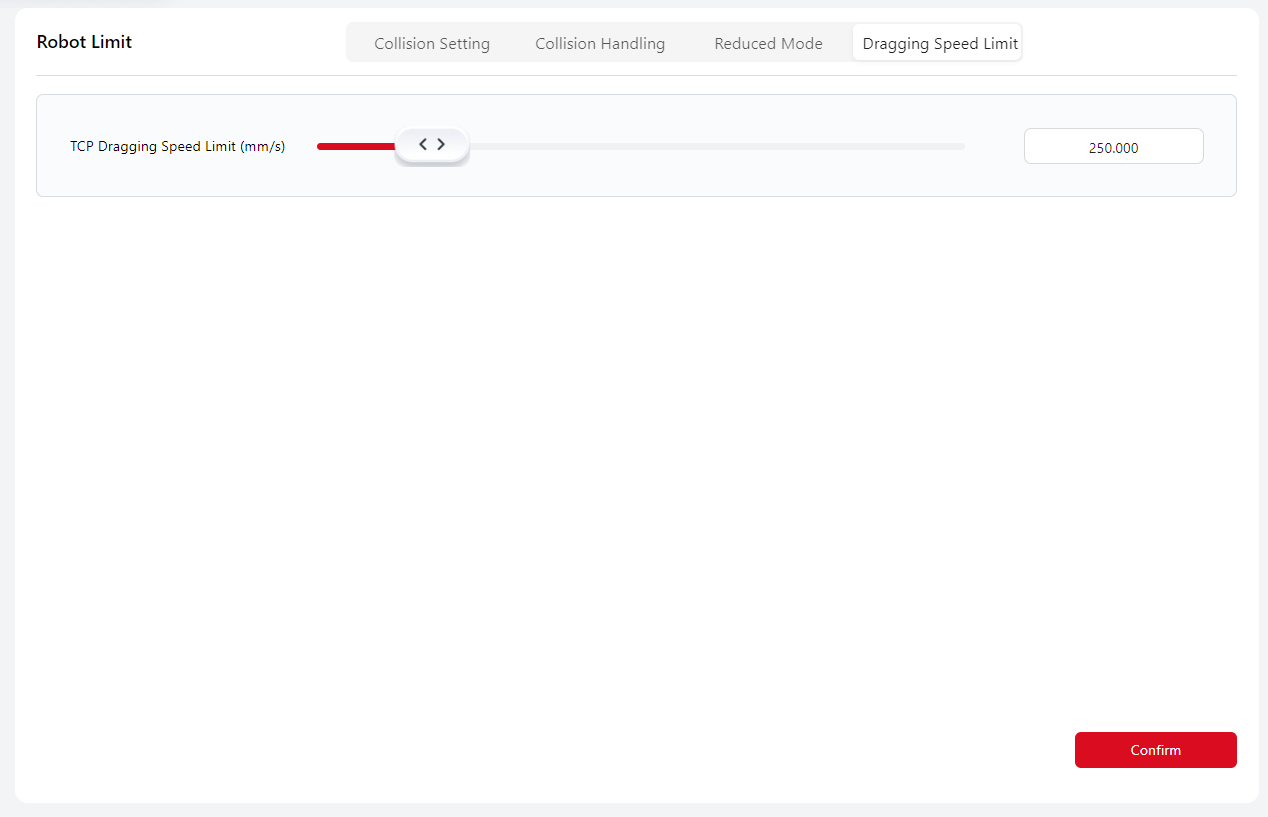Click the red filled portion of the slider

coord(355,146)
